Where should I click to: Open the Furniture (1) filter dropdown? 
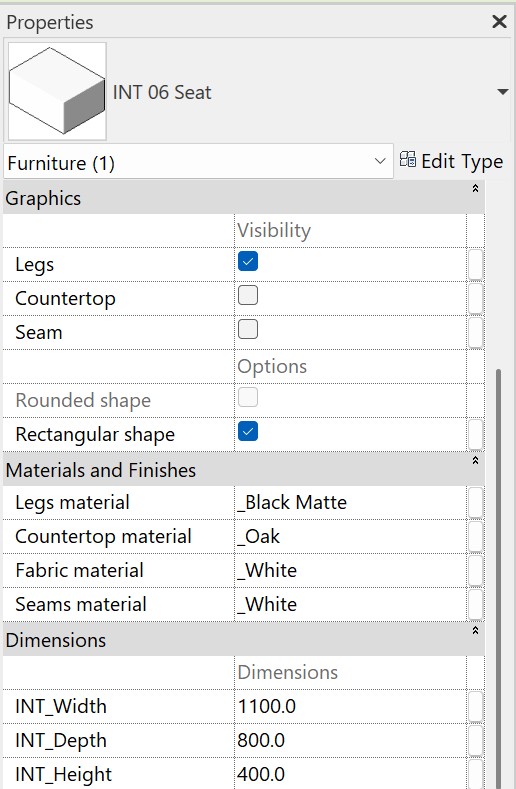tap(198, 162)
